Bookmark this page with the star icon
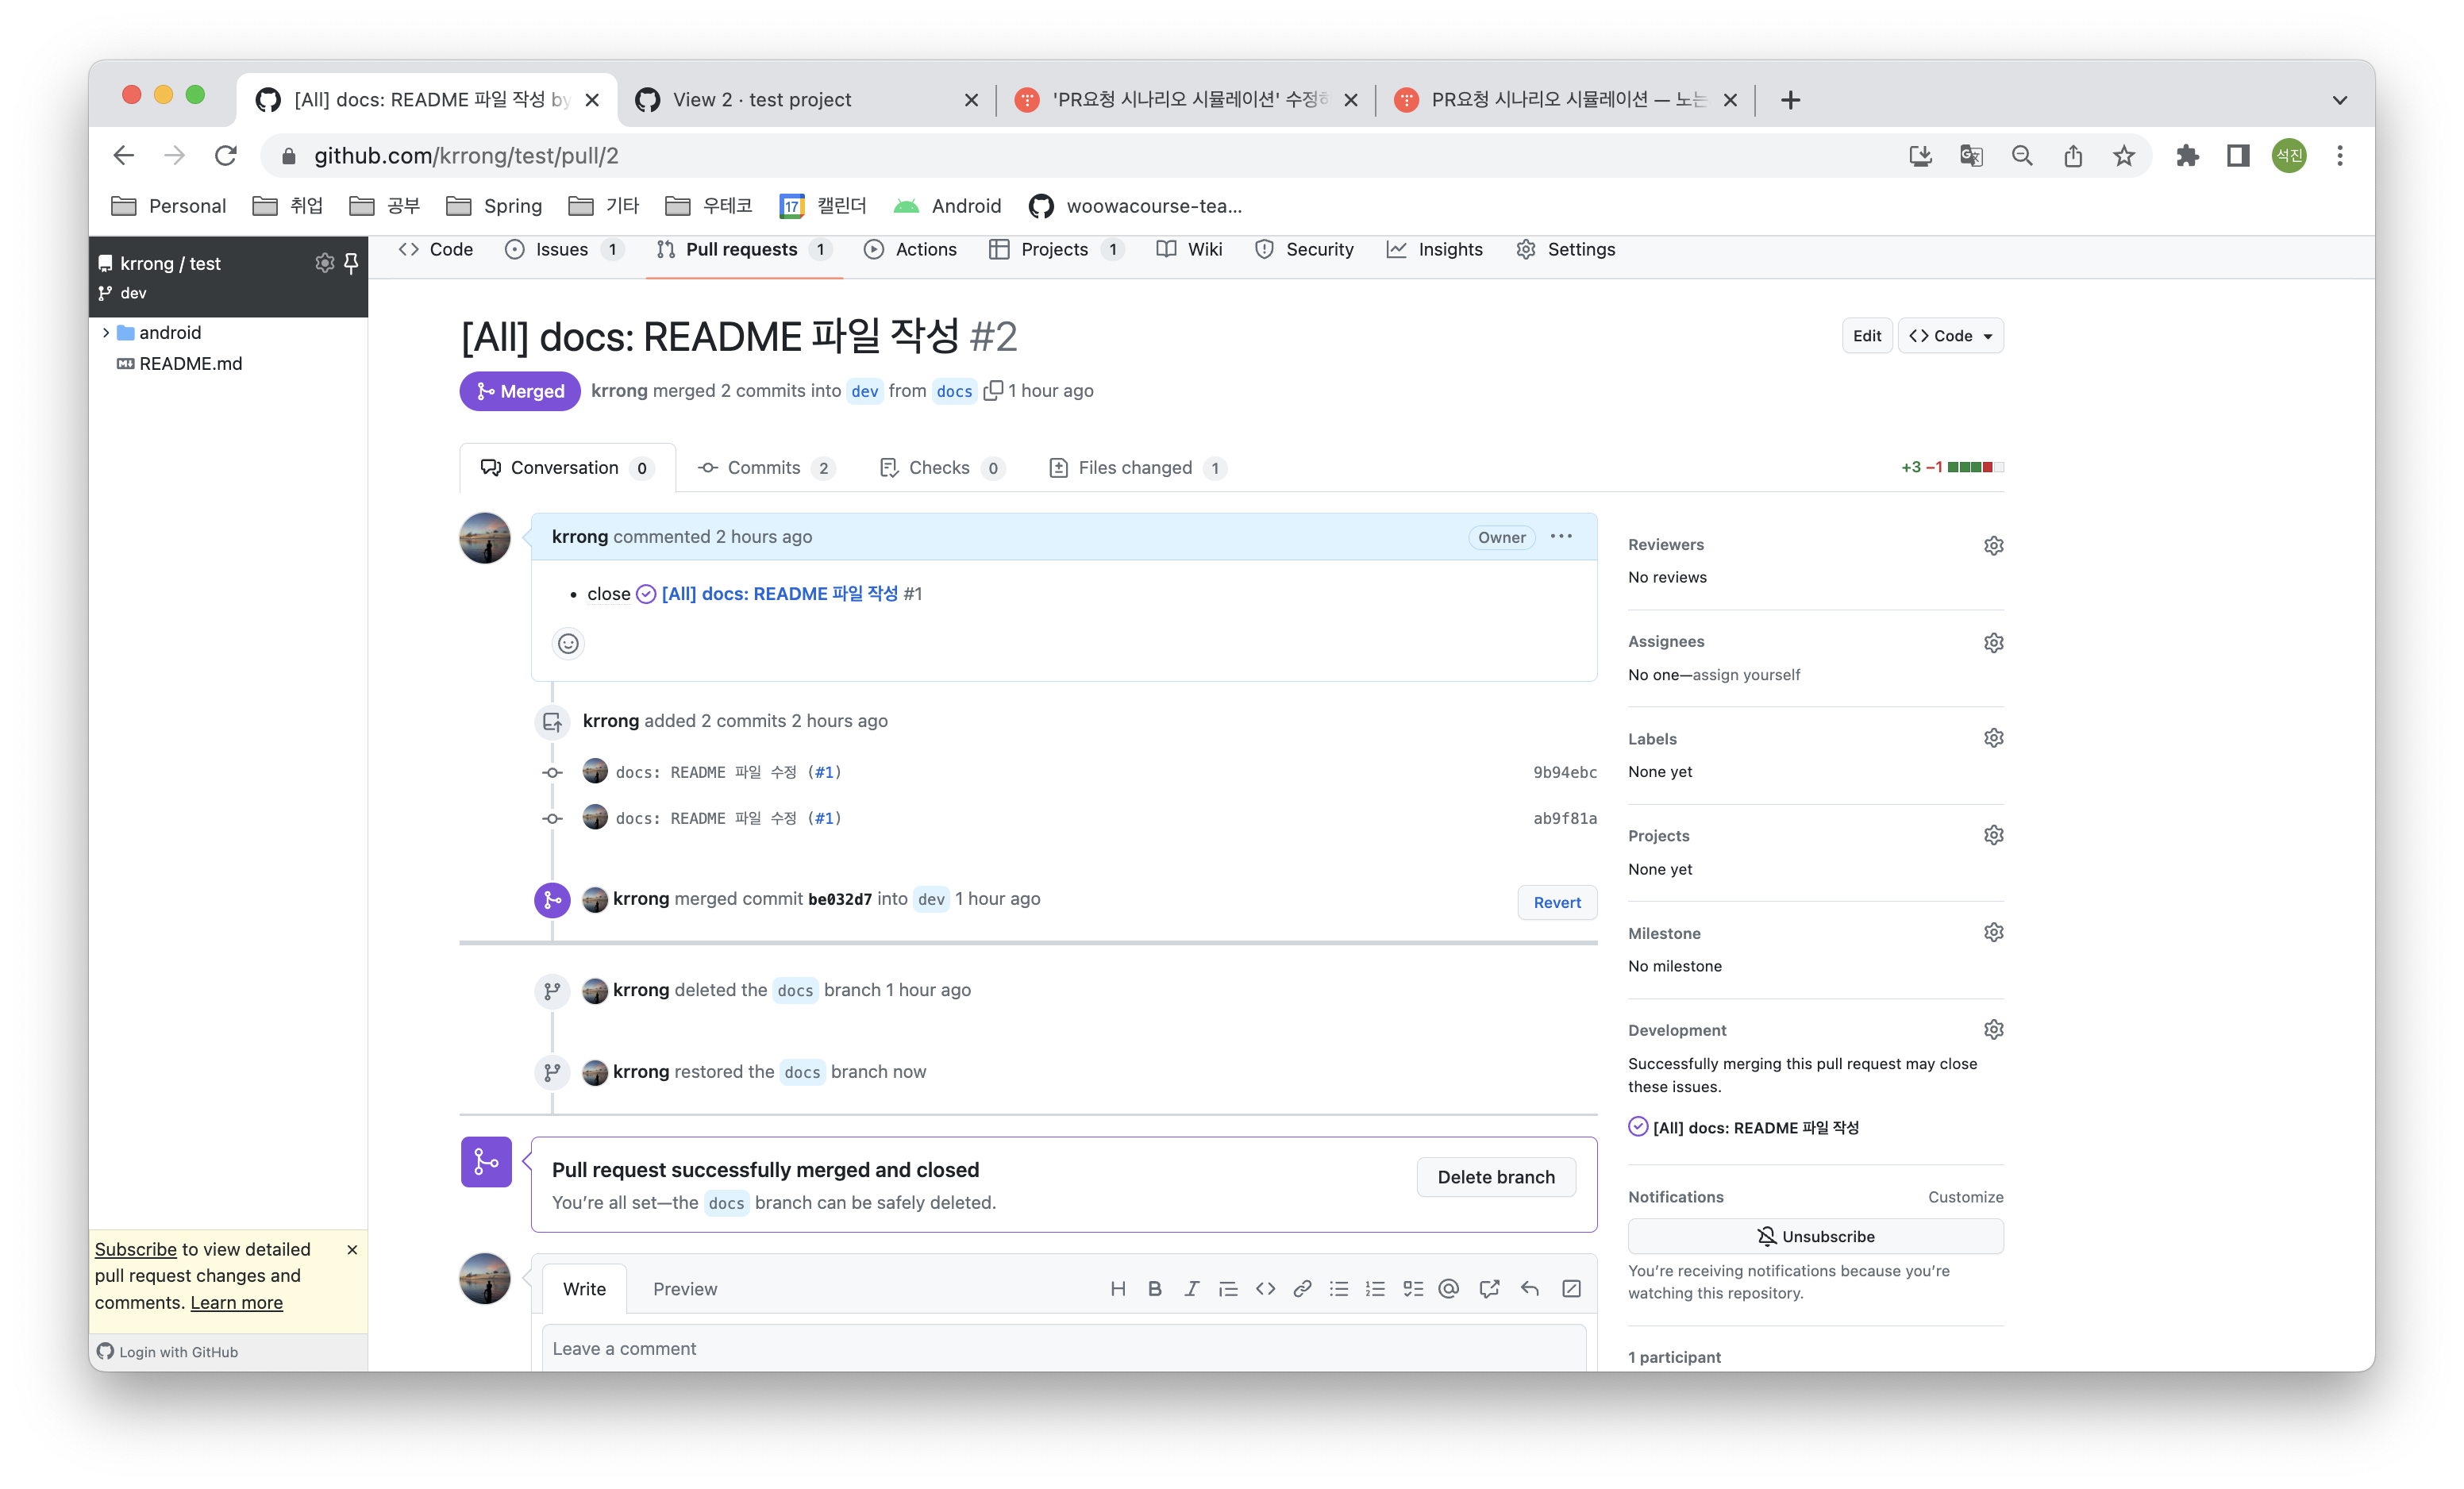 point(2123,156)
